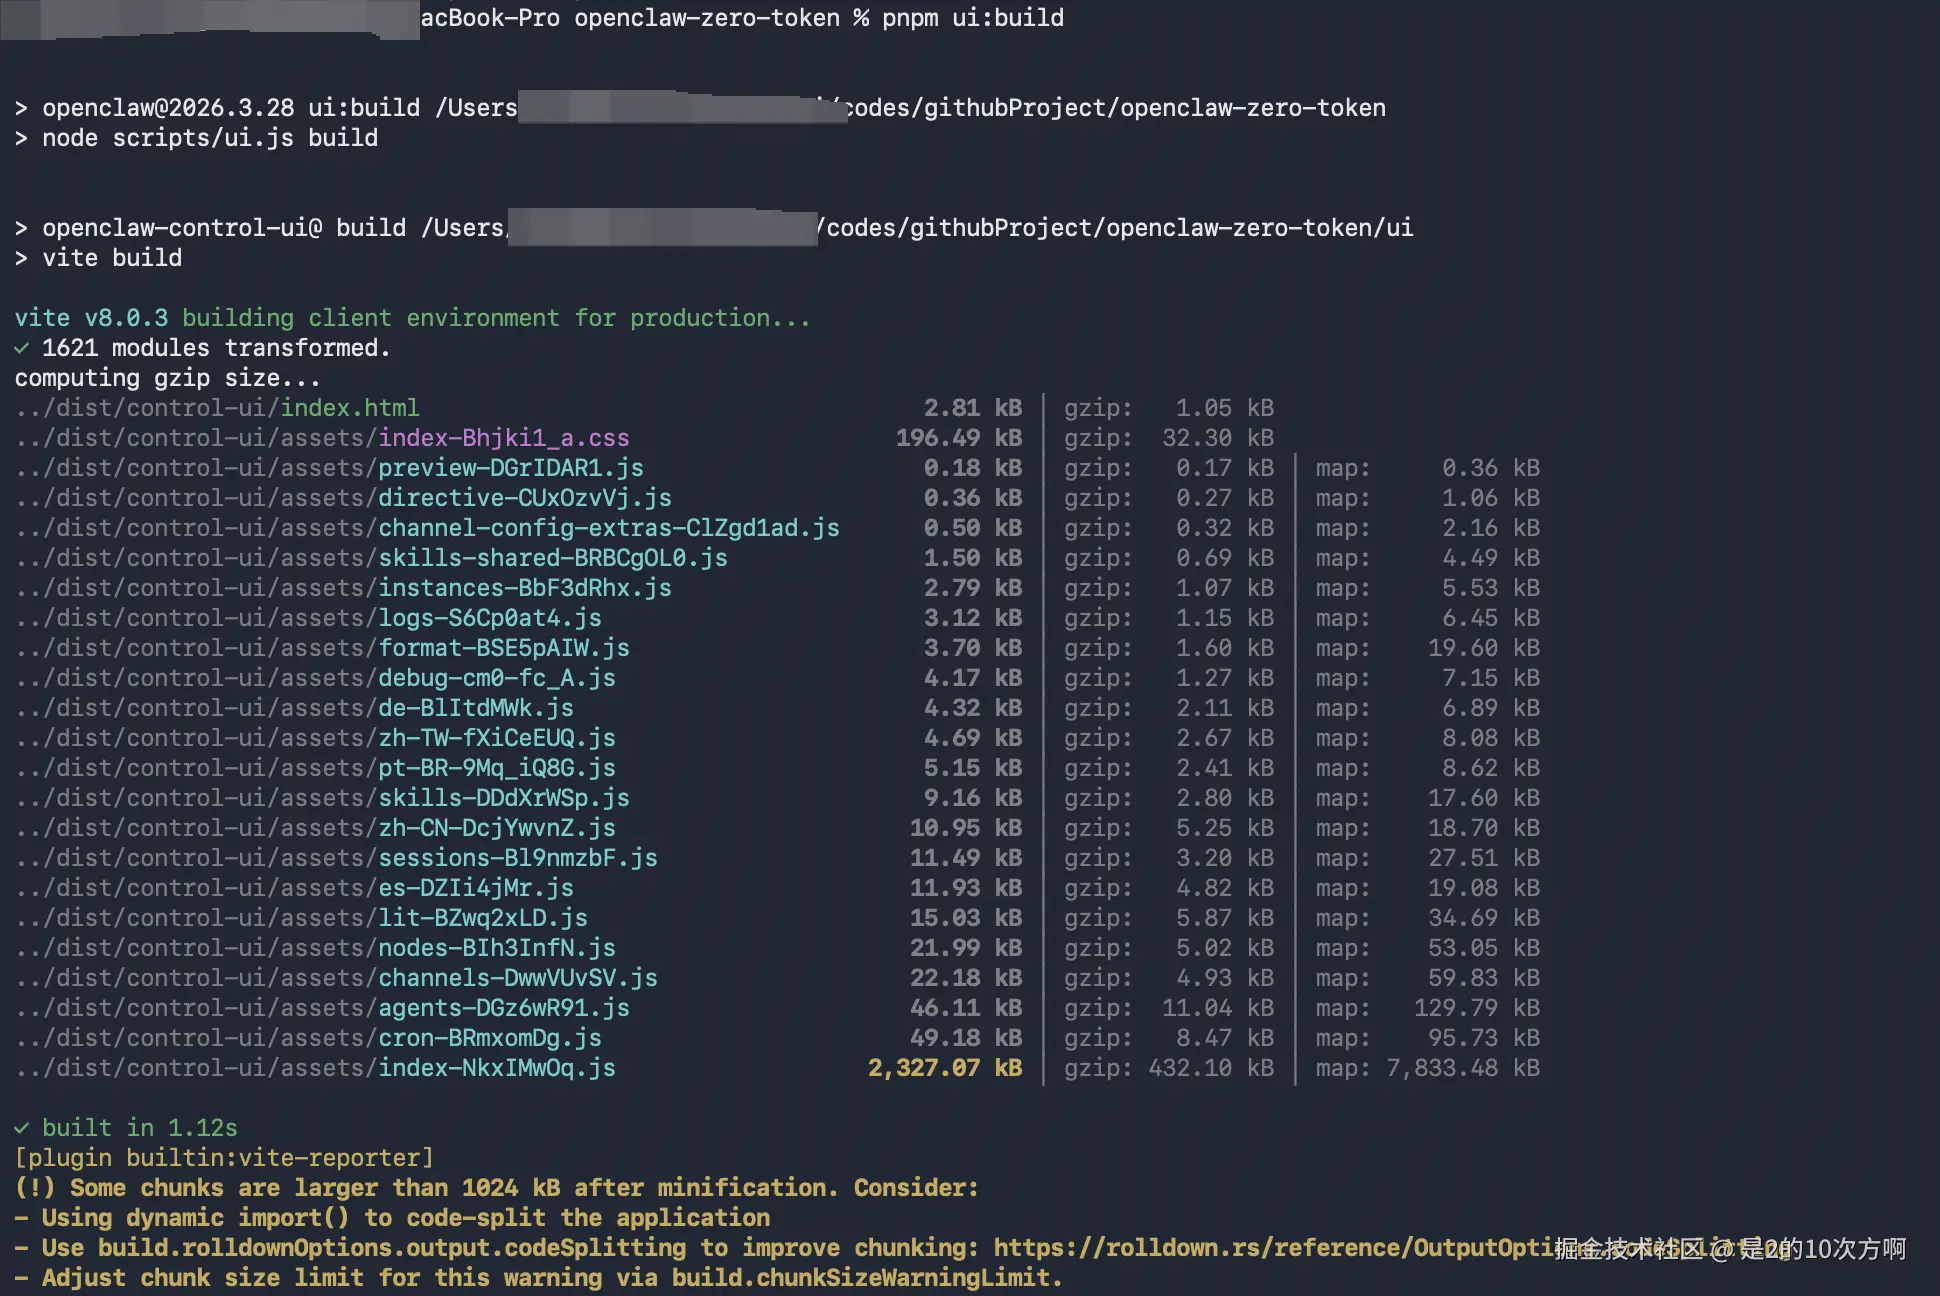Click file name index-NkxIMwOq.js
The image size is (1940, 1296).
pyautogui.click(x=497, y=1068)
